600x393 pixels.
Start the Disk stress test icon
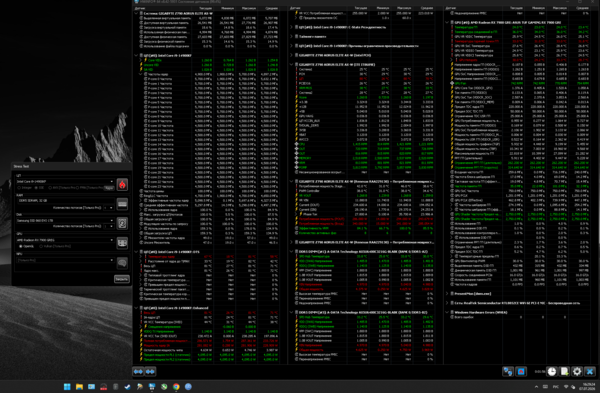[122, 223]
